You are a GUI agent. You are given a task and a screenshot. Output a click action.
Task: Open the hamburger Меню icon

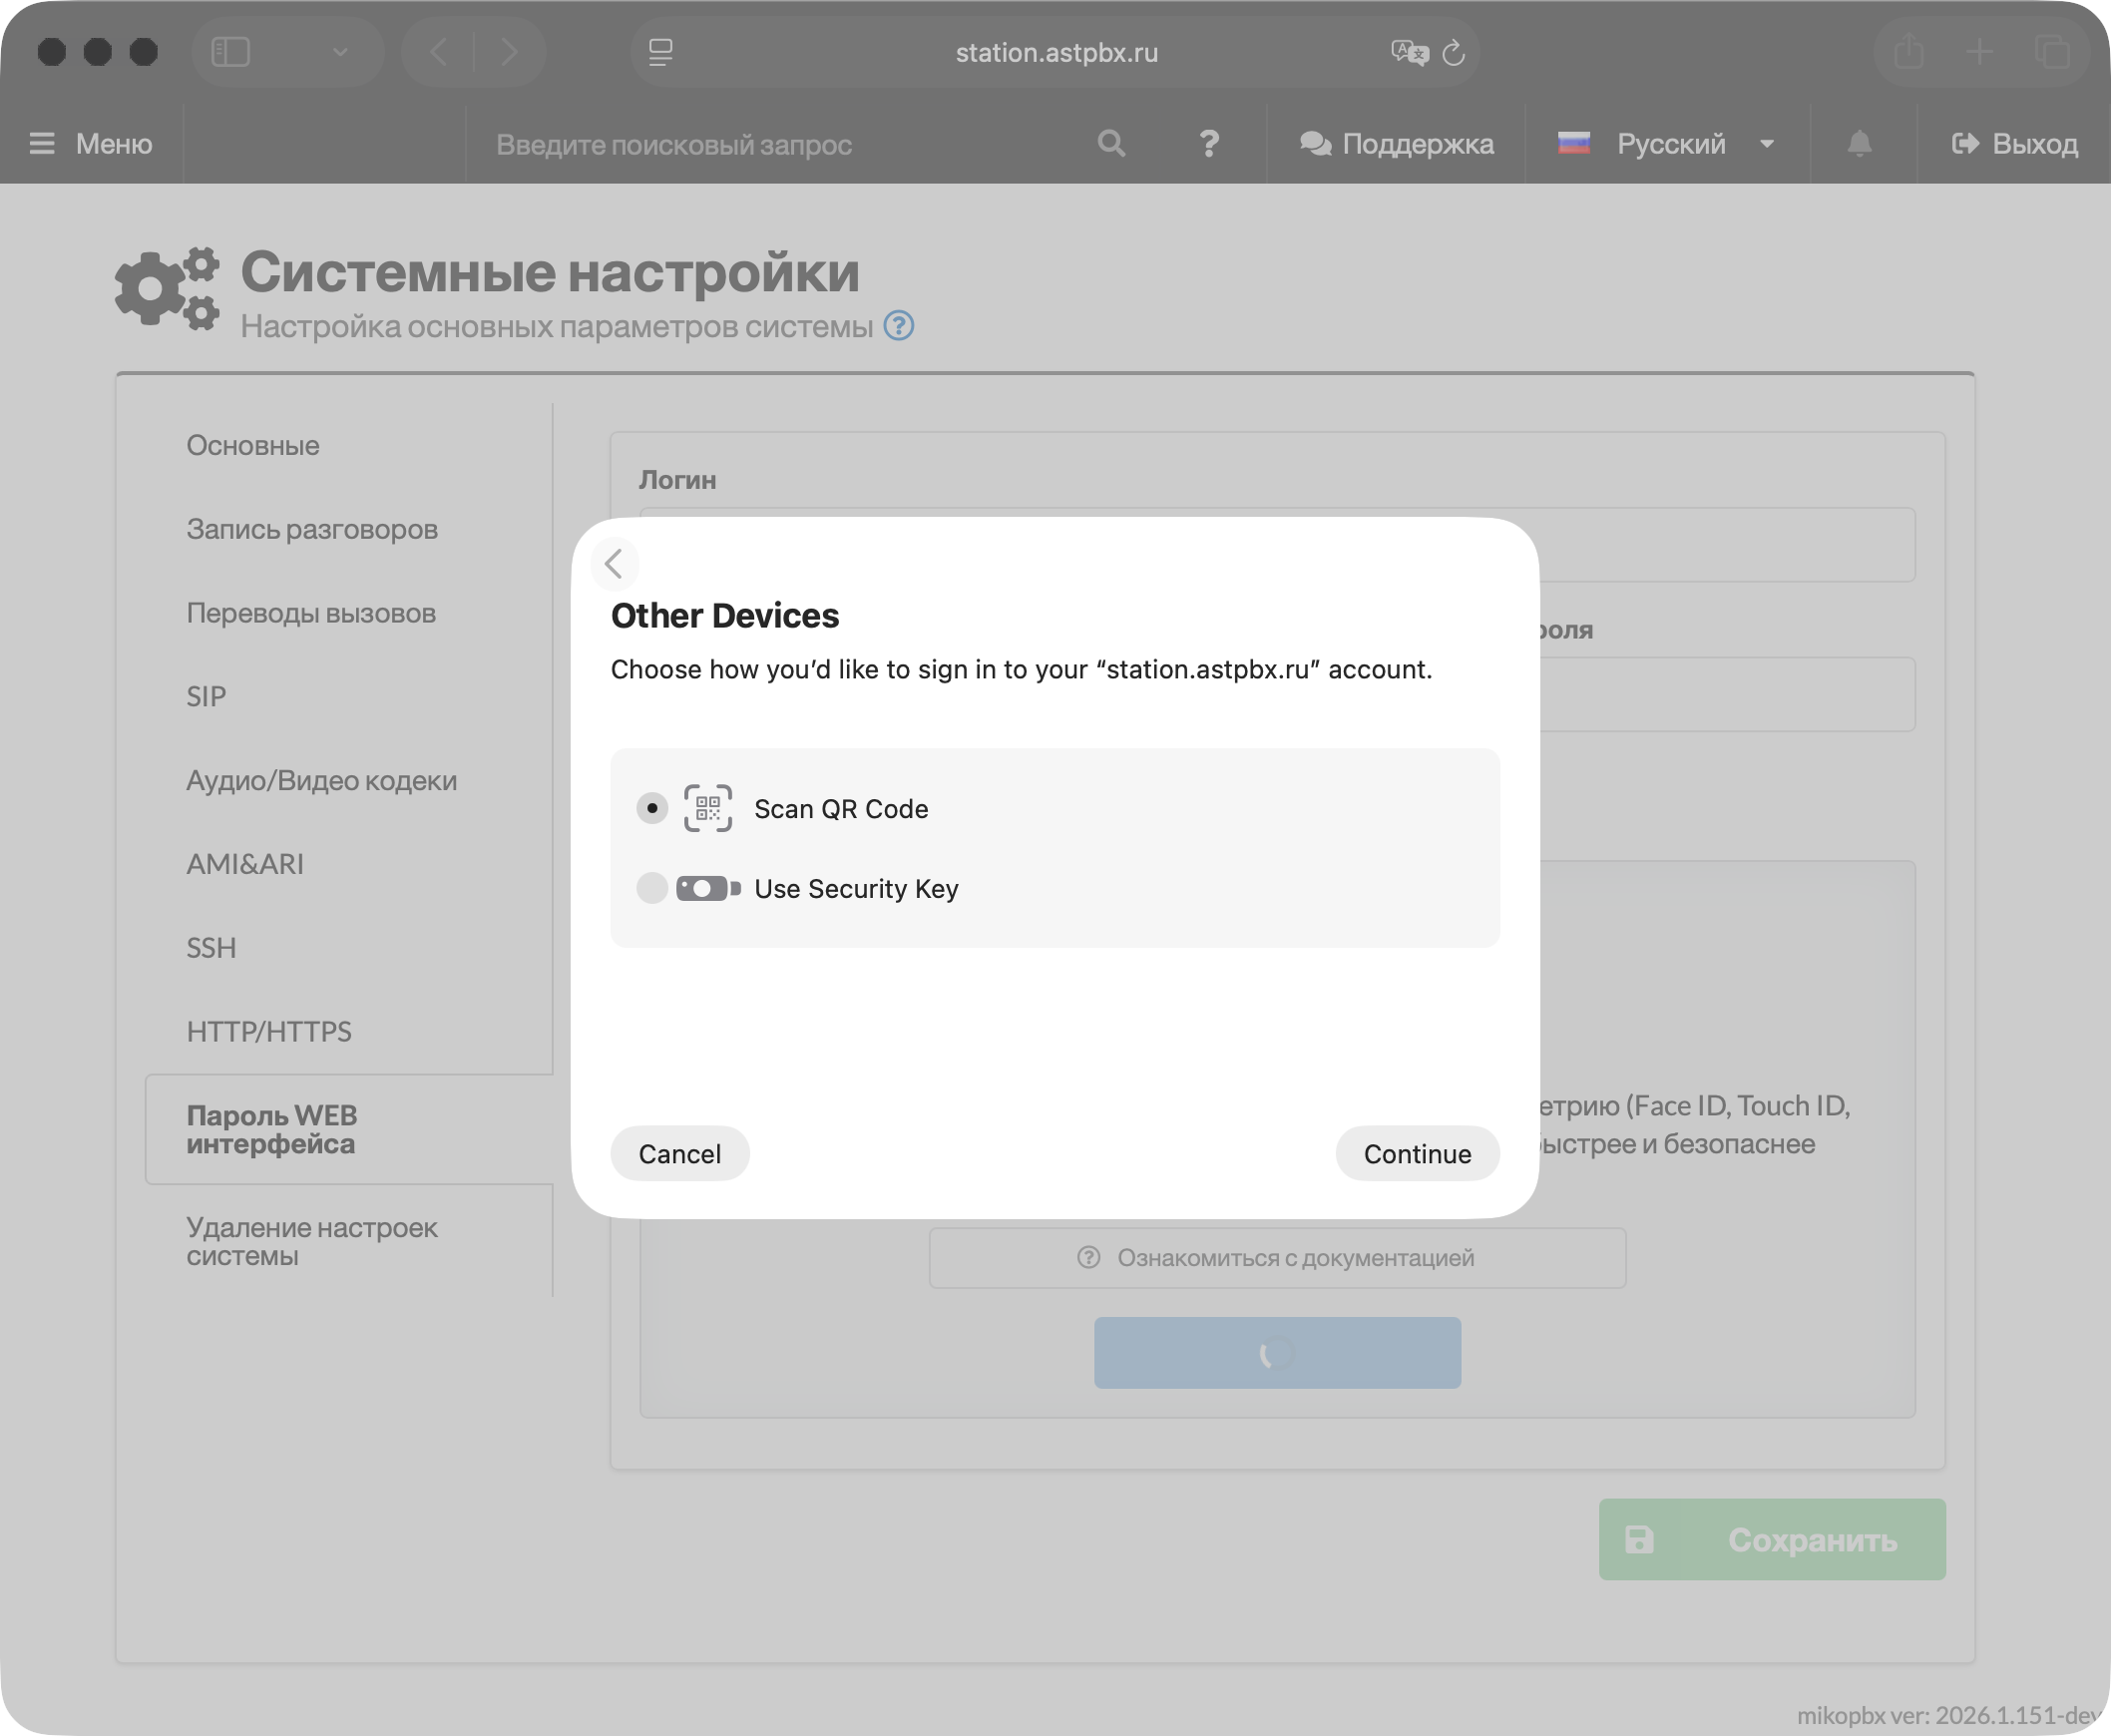click(x=42, y=144)
